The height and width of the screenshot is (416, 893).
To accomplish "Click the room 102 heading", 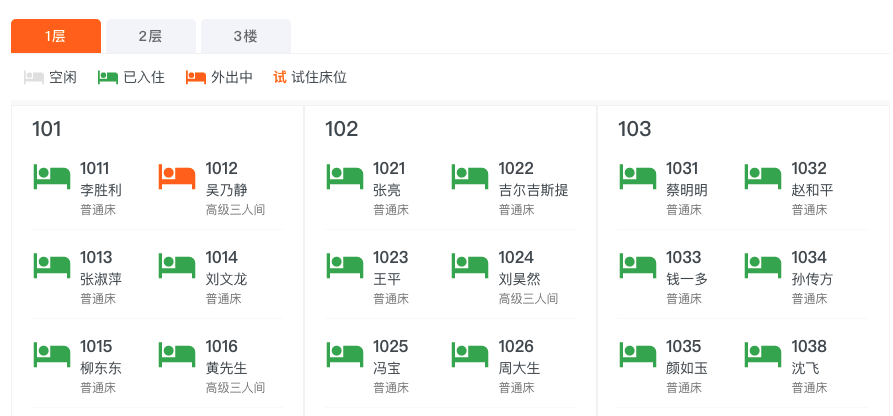I will [342, 129].
